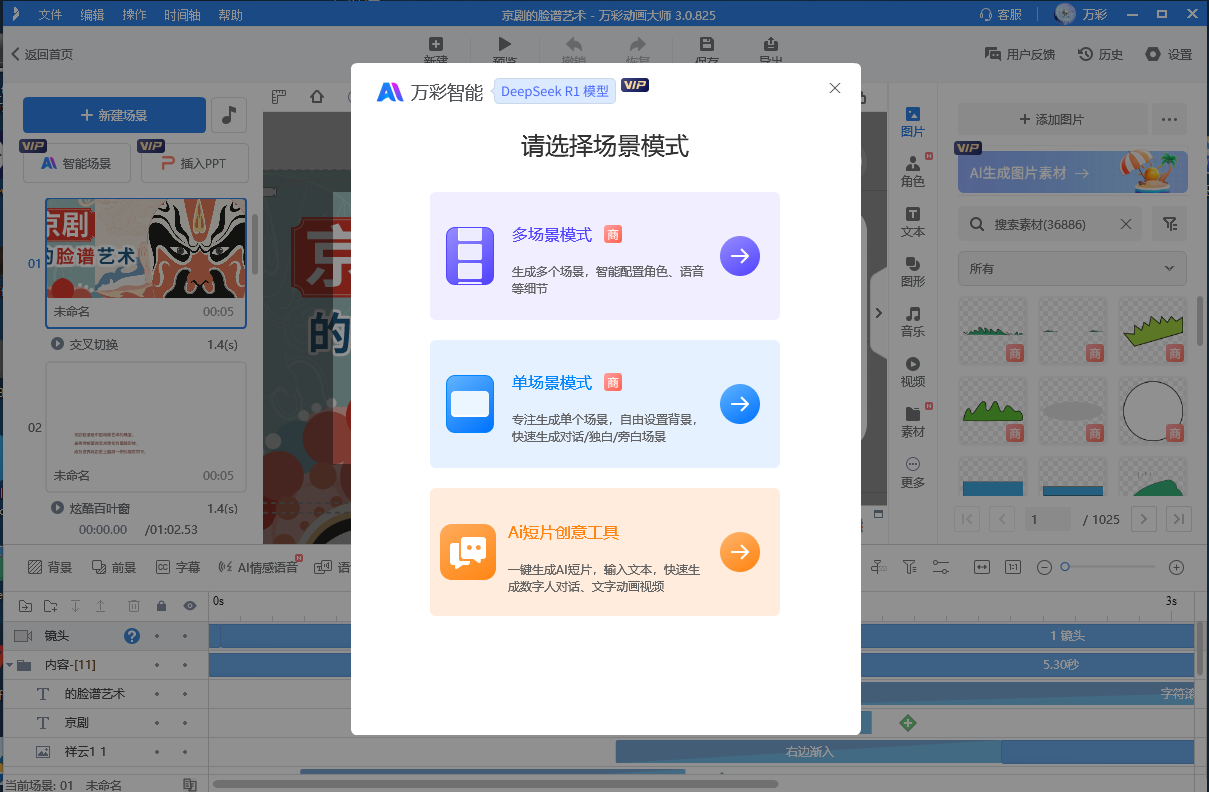Click the status bar icon beside 未命名
This screenshot has height=792, width=1209.
coord(190,785)
